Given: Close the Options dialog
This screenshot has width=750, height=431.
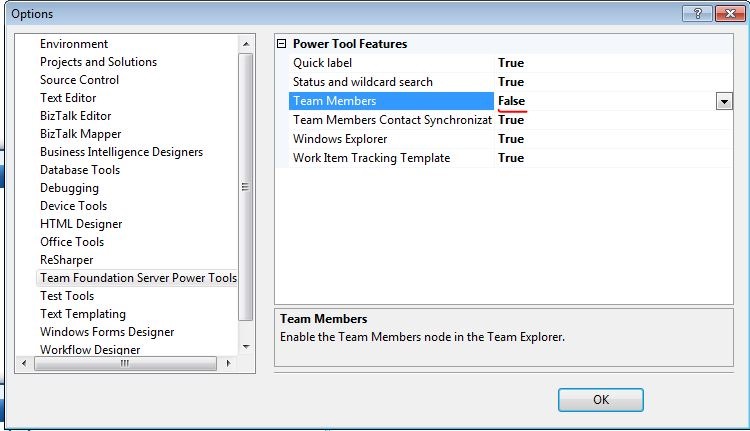Looking at the screenshot, I should click(x=724, y=13).
